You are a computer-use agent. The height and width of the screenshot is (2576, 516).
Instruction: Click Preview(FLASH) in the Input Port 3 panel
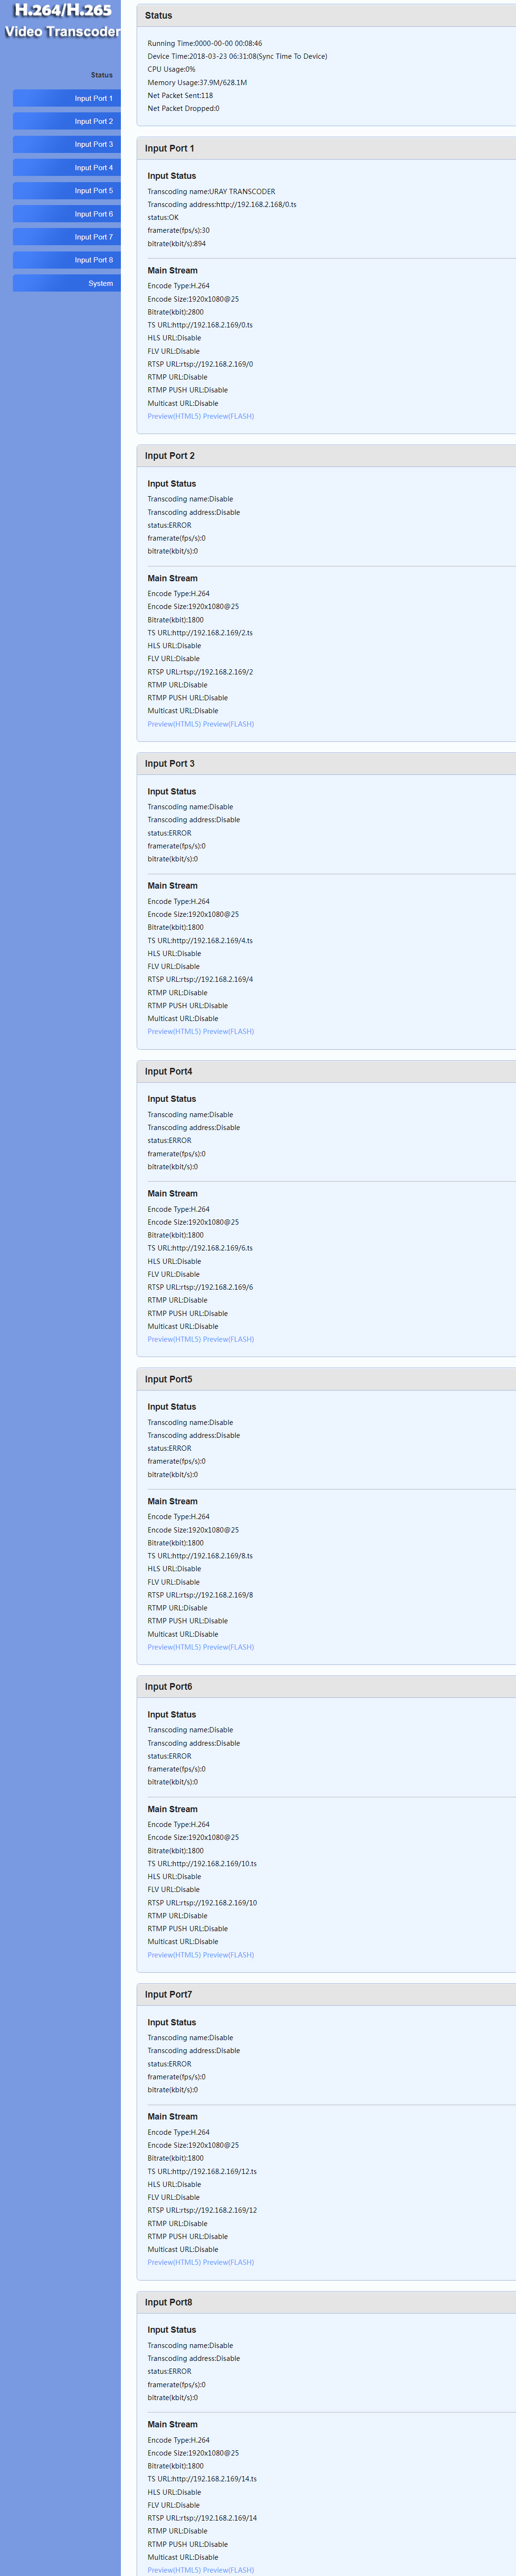point(228,1031)
